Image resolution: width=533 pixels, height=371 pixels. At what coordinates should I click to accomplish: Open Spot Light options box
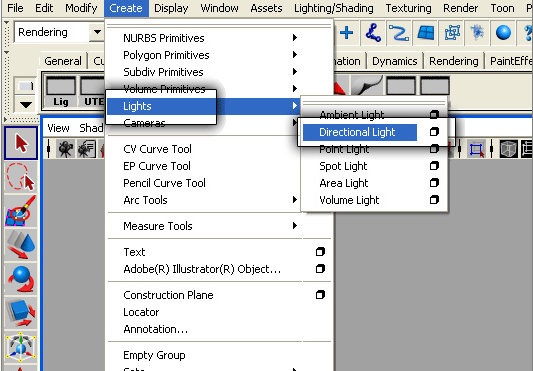434,166
